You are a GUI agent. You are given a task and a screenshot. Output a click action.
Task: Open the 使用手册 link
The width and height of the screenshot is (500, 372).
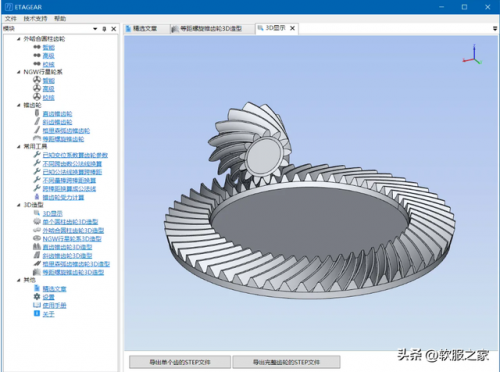coord(54,305)
